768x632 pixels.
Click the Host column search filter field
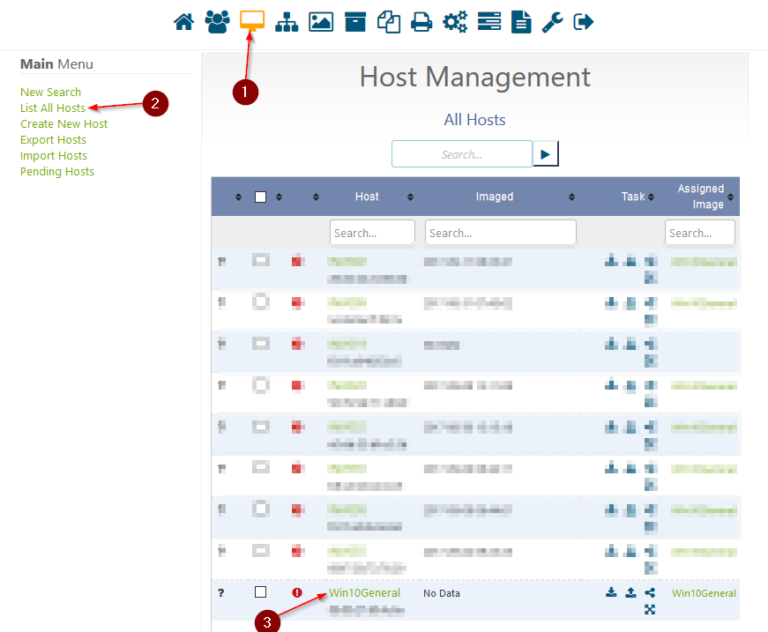(x=372, y=233)
